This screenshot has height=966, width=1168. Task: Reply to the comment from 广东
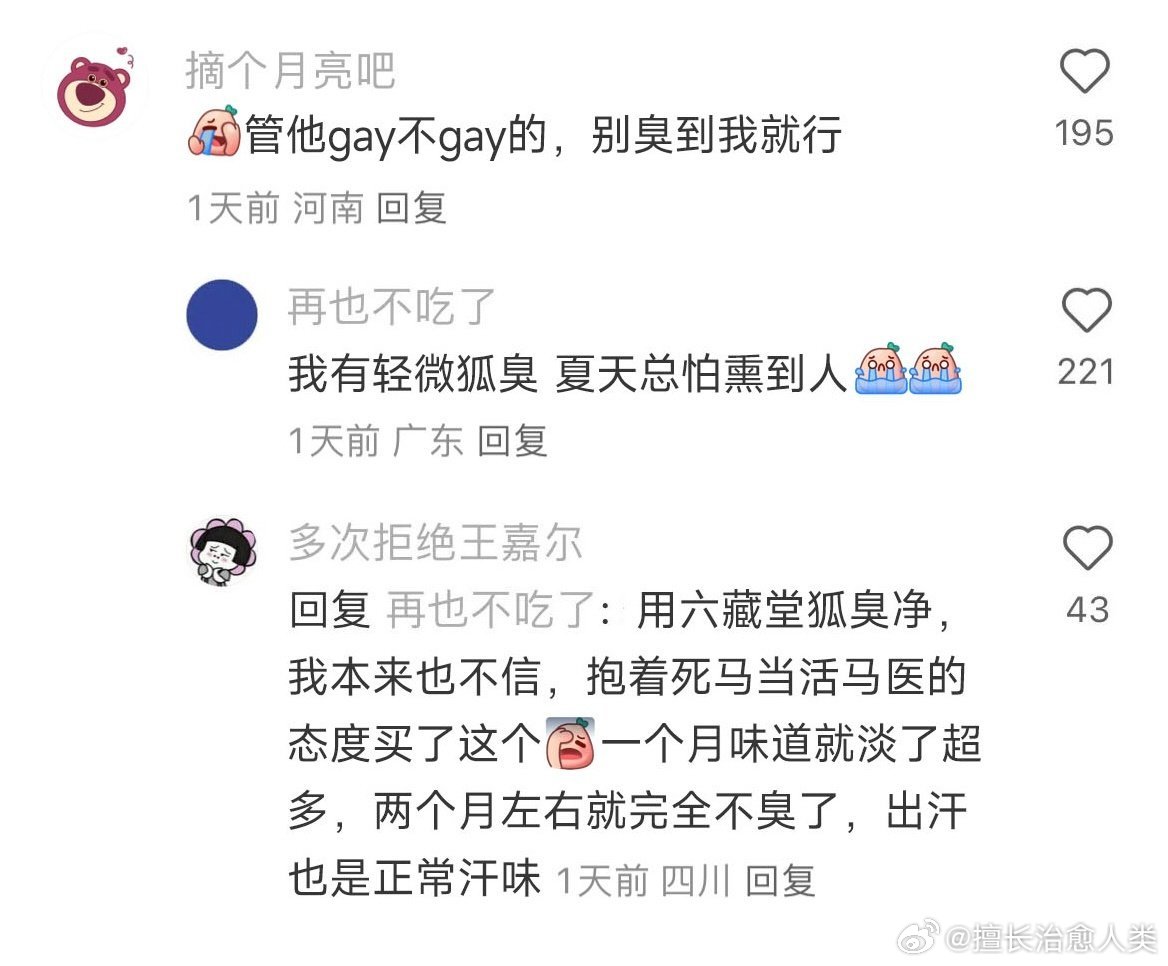tap(512, 441)
